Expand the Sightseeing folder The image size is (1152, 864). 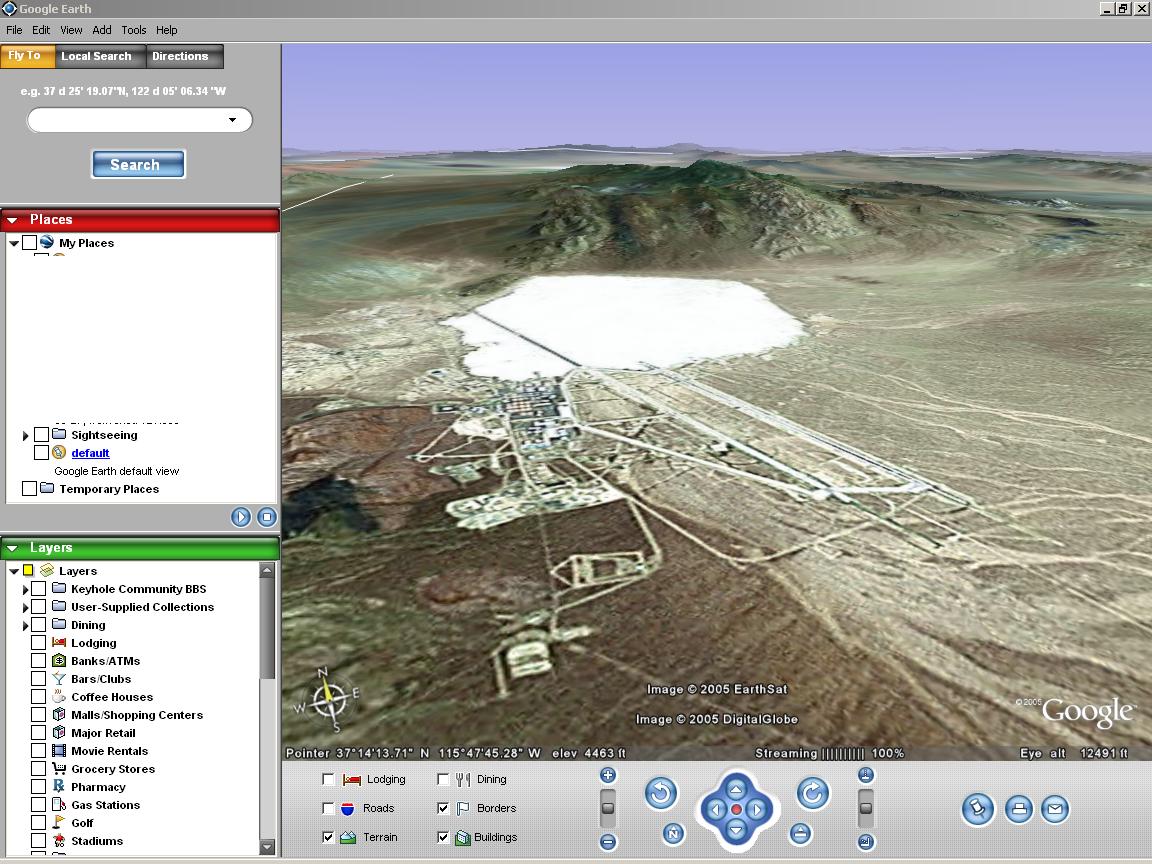point(26,436)
